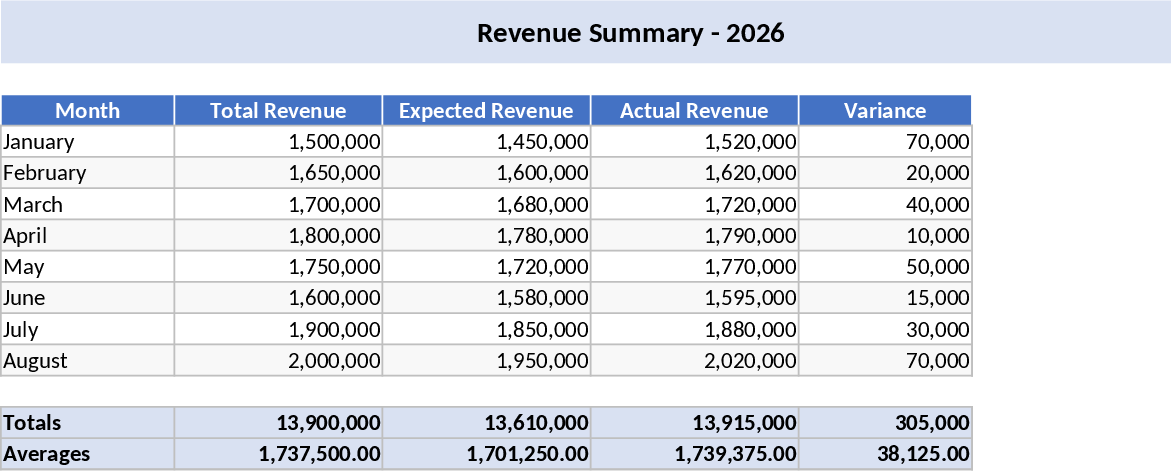Screen dimensions: 1171x471
Task: Click the Expected Revenue header cell
Action: tap(486, 111)
